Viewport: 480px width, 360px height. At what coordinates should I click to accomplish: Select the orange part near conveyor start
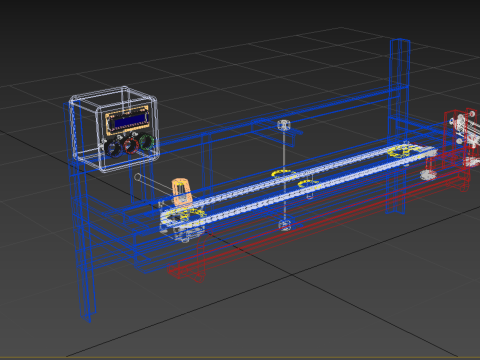pyautogui.click(x=182, y=192)
